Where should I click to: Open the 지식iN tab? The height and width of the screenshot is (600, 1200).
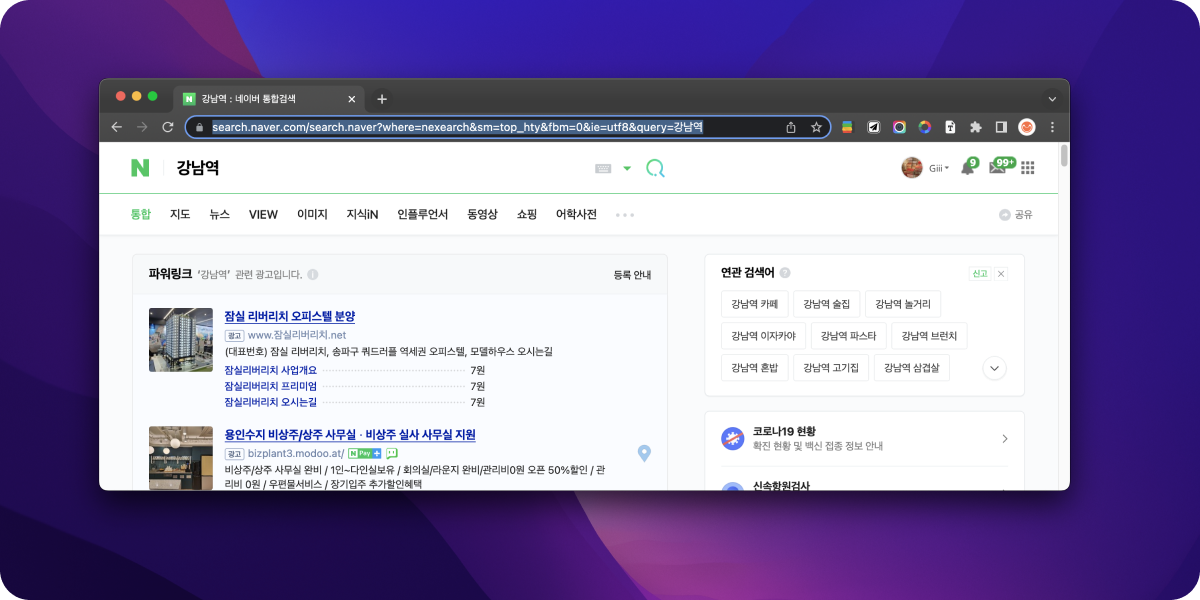coord(362,214)
